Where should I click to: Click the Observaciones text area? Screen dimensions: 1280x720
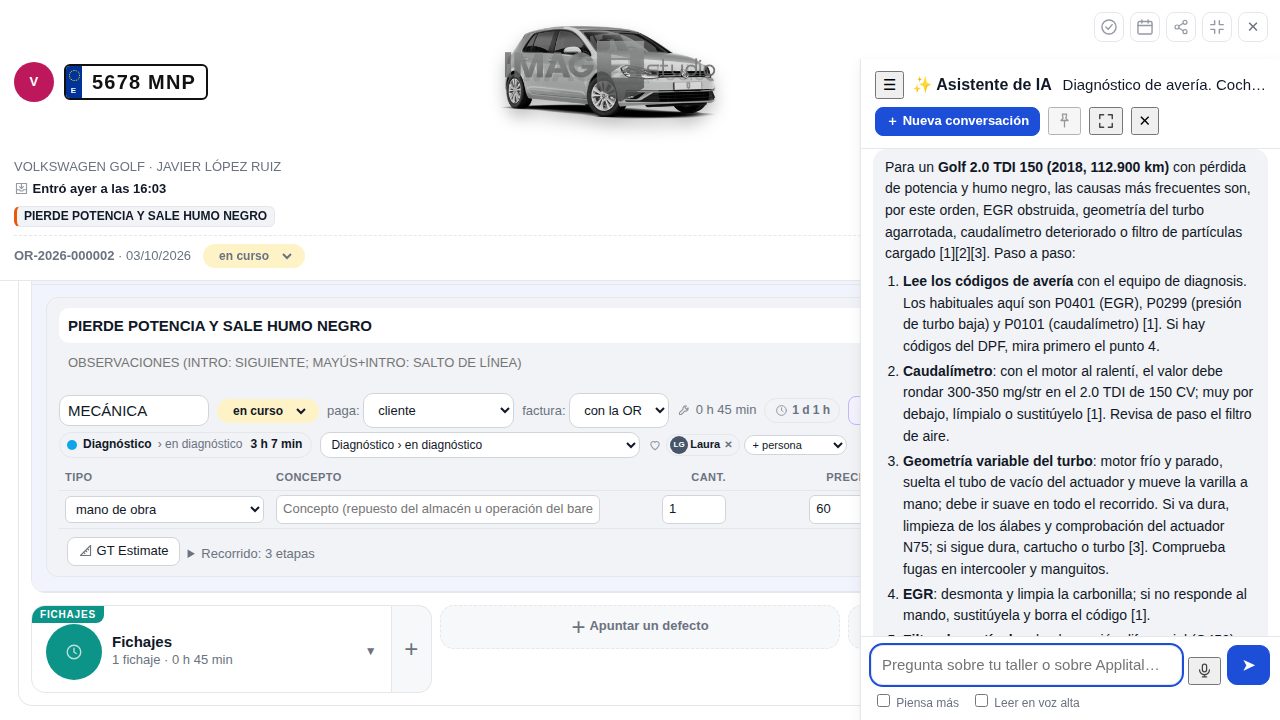460,363
